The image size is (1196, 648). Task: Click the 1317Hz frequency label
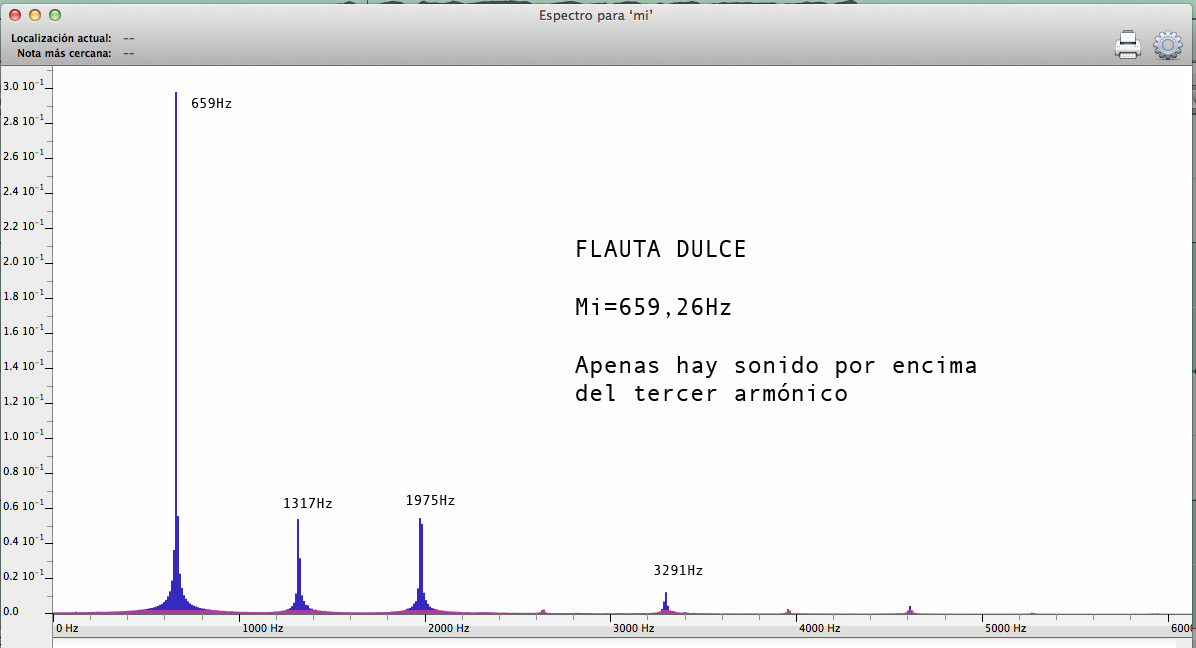(x=307, y=504)
